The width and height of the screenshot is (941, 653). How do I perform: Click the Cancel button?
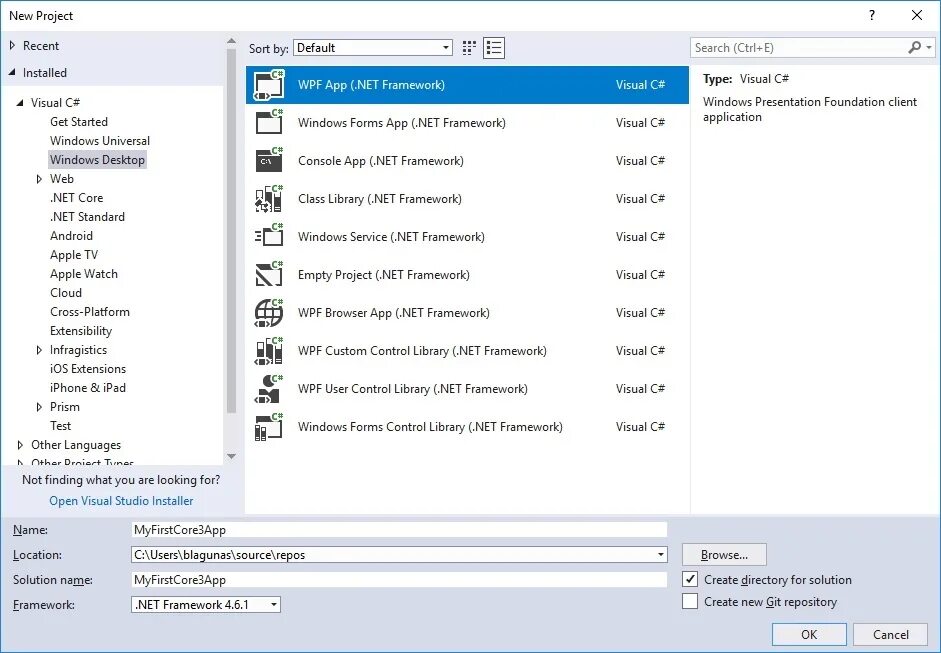pos(891,634)
